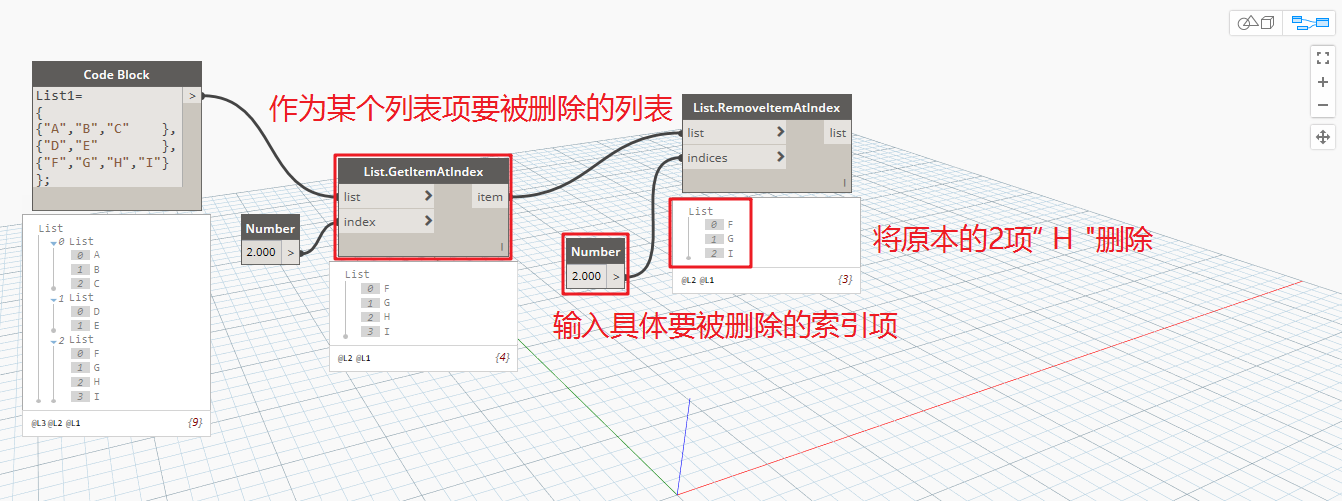The height and width of the screenshot is (501, 1342).
Task: Click the list output port of List.RemoveItemAtIndex
Action: 838,133
